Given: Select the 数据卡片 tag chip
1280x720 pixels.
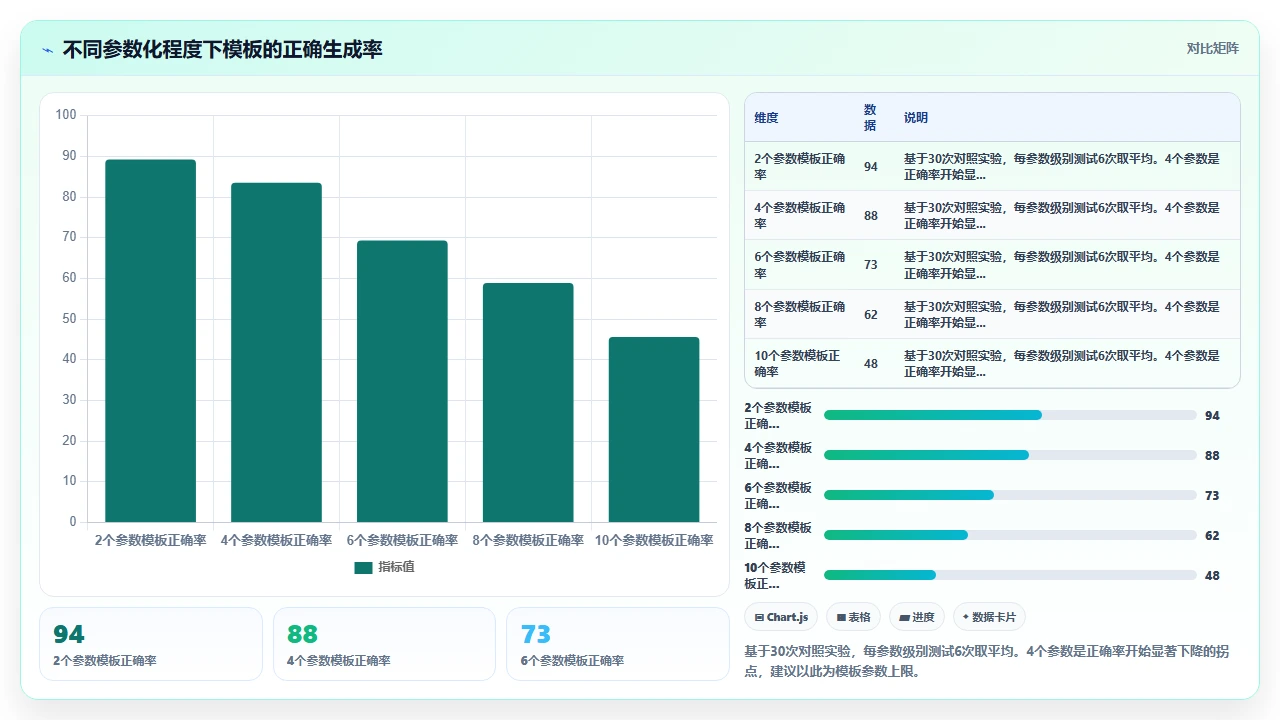Looking at the screenshot, I should point(989,617).
